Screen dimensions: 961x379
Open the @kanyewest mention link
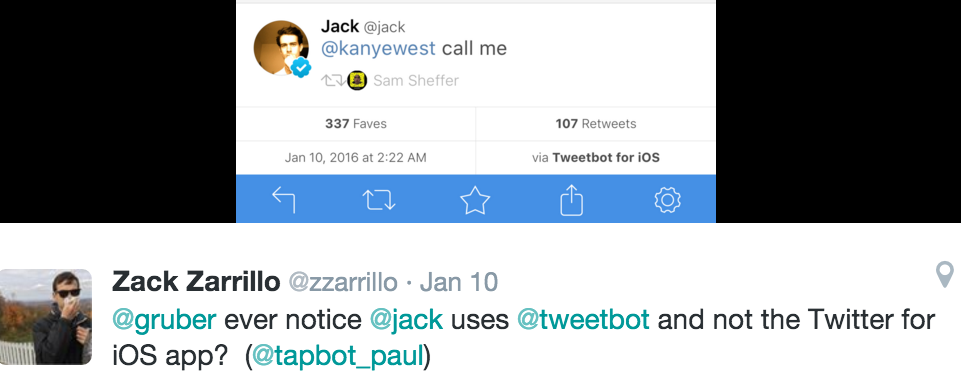378,48
